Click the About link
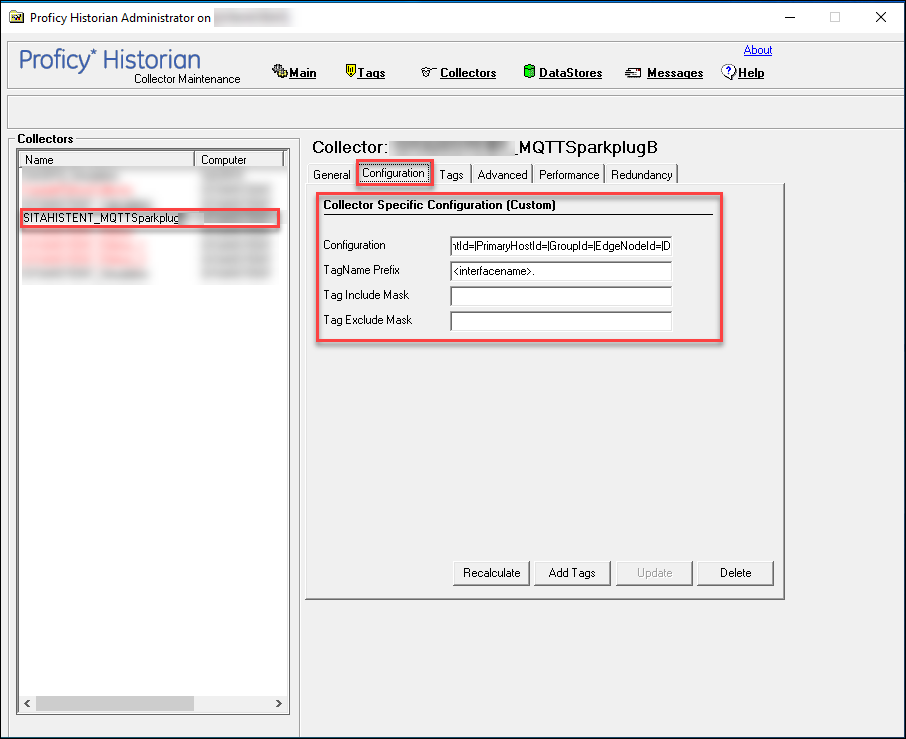 coord(758,50)
